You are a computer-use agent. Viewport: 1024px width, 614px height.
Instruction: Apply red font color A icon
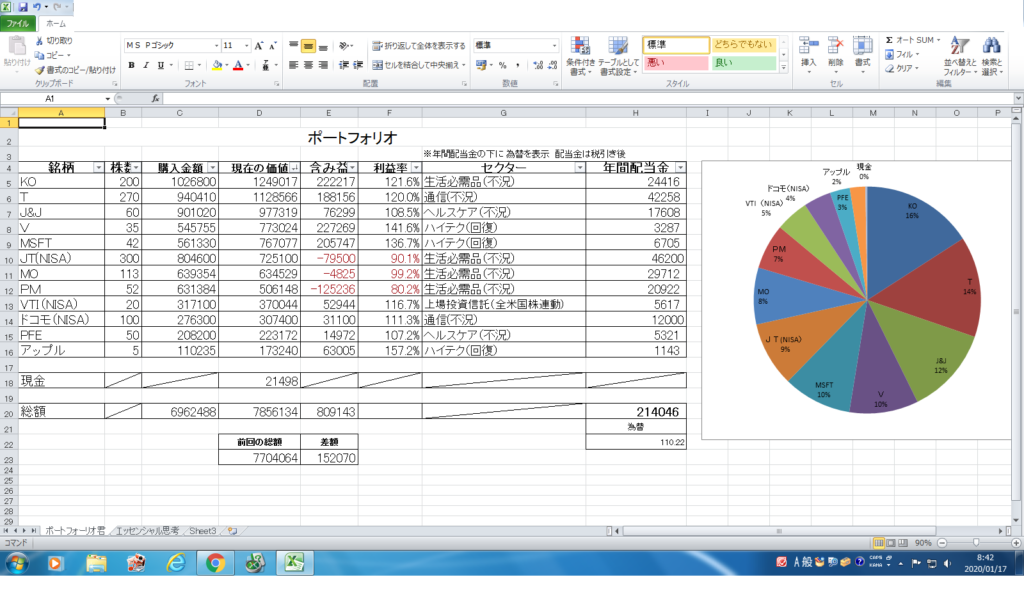pyautogui.click(x=238, y=65)
